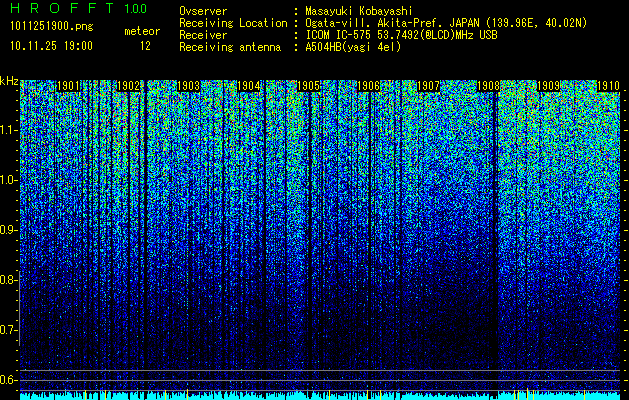
Task: Click the 1901 time marker
Action: tap(68, 86)
